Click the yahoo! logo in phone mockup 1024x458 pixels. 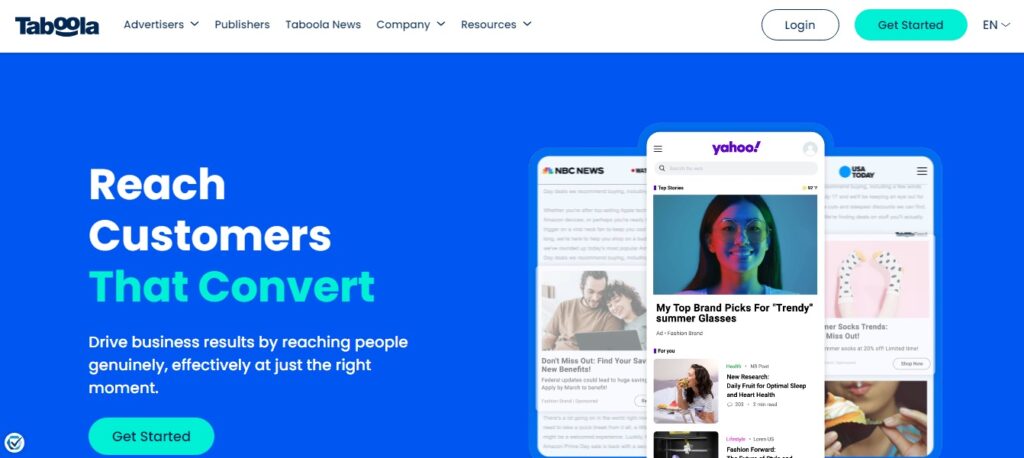pos(736,148)
